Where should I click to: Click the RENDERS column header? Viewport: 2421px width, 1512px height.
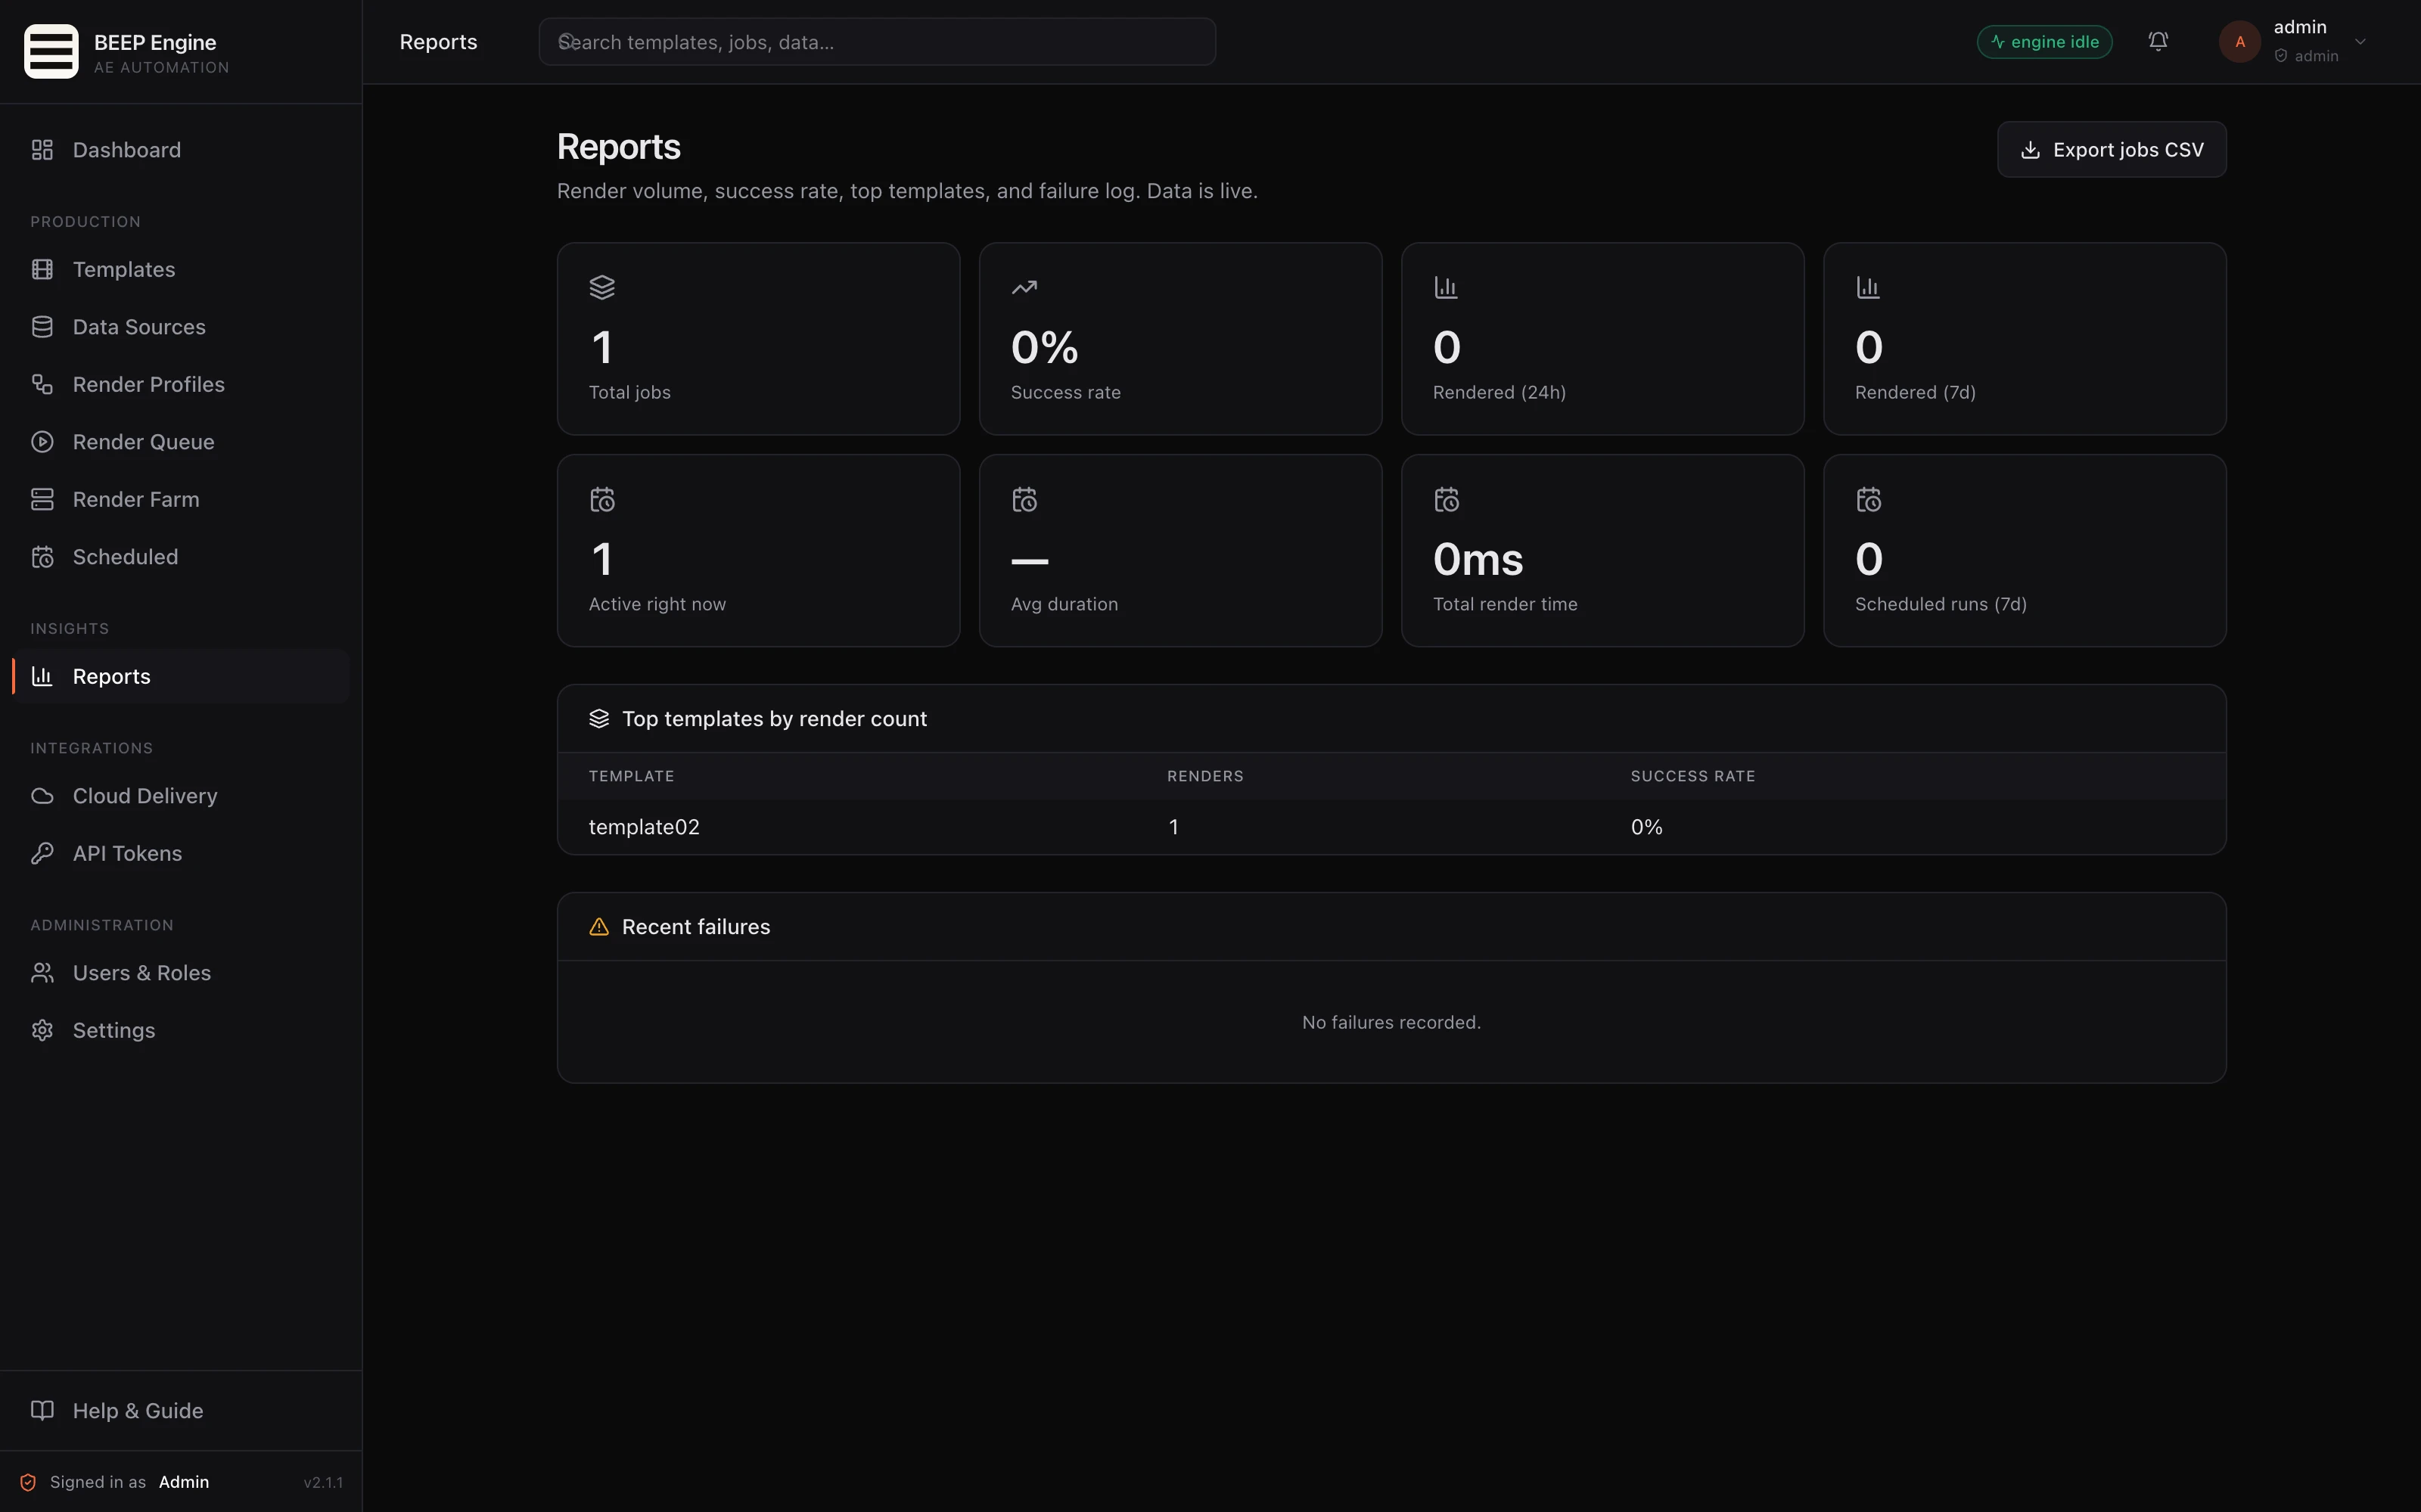pyautogui.click(x=1205, y=776)
